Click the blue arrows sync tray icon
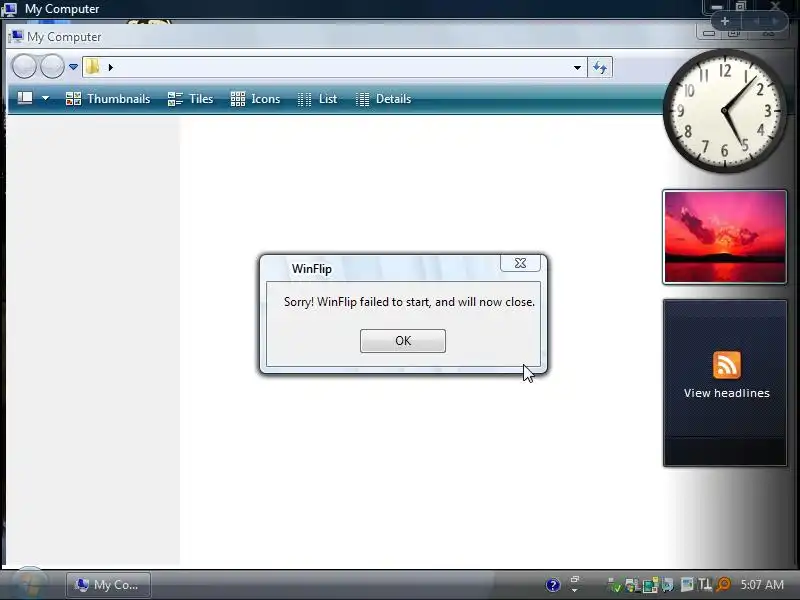 coord(667,585)
